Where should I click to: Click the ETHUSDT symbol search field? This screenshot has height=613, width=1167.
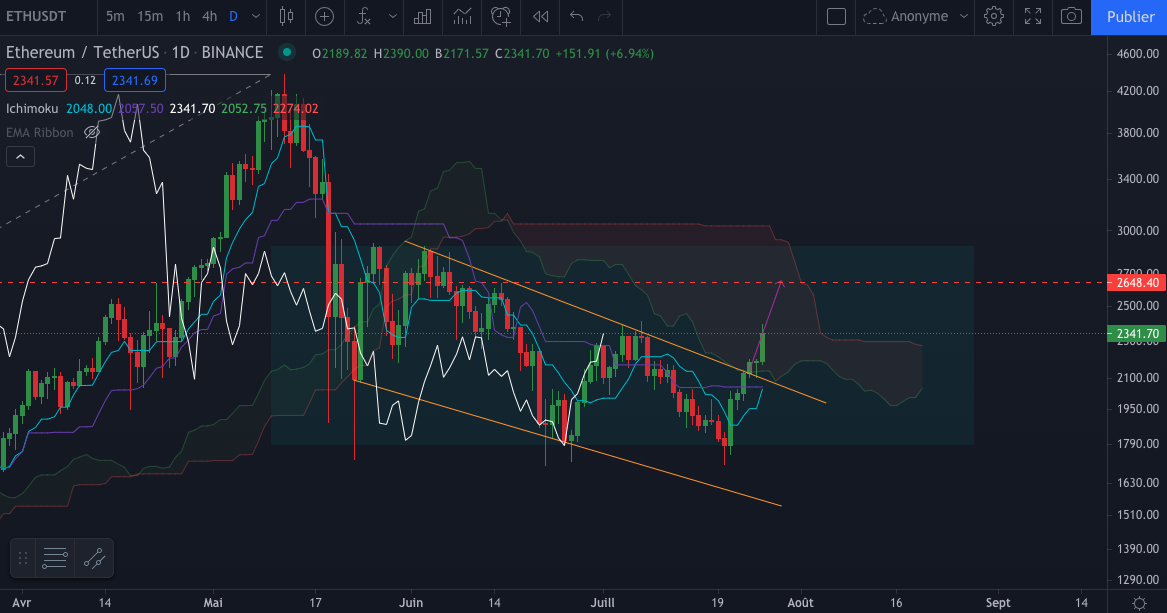click(44, 16)
